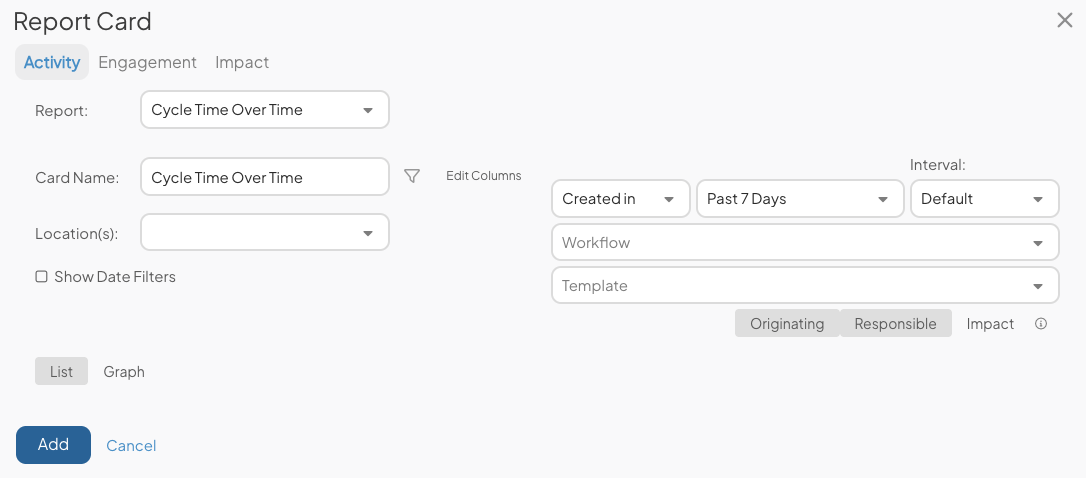The width and height of the screenshot is (1086, 478).
Task: Close the Report Card dialog
Action: pyautogui.click(x=1065, y=21)
